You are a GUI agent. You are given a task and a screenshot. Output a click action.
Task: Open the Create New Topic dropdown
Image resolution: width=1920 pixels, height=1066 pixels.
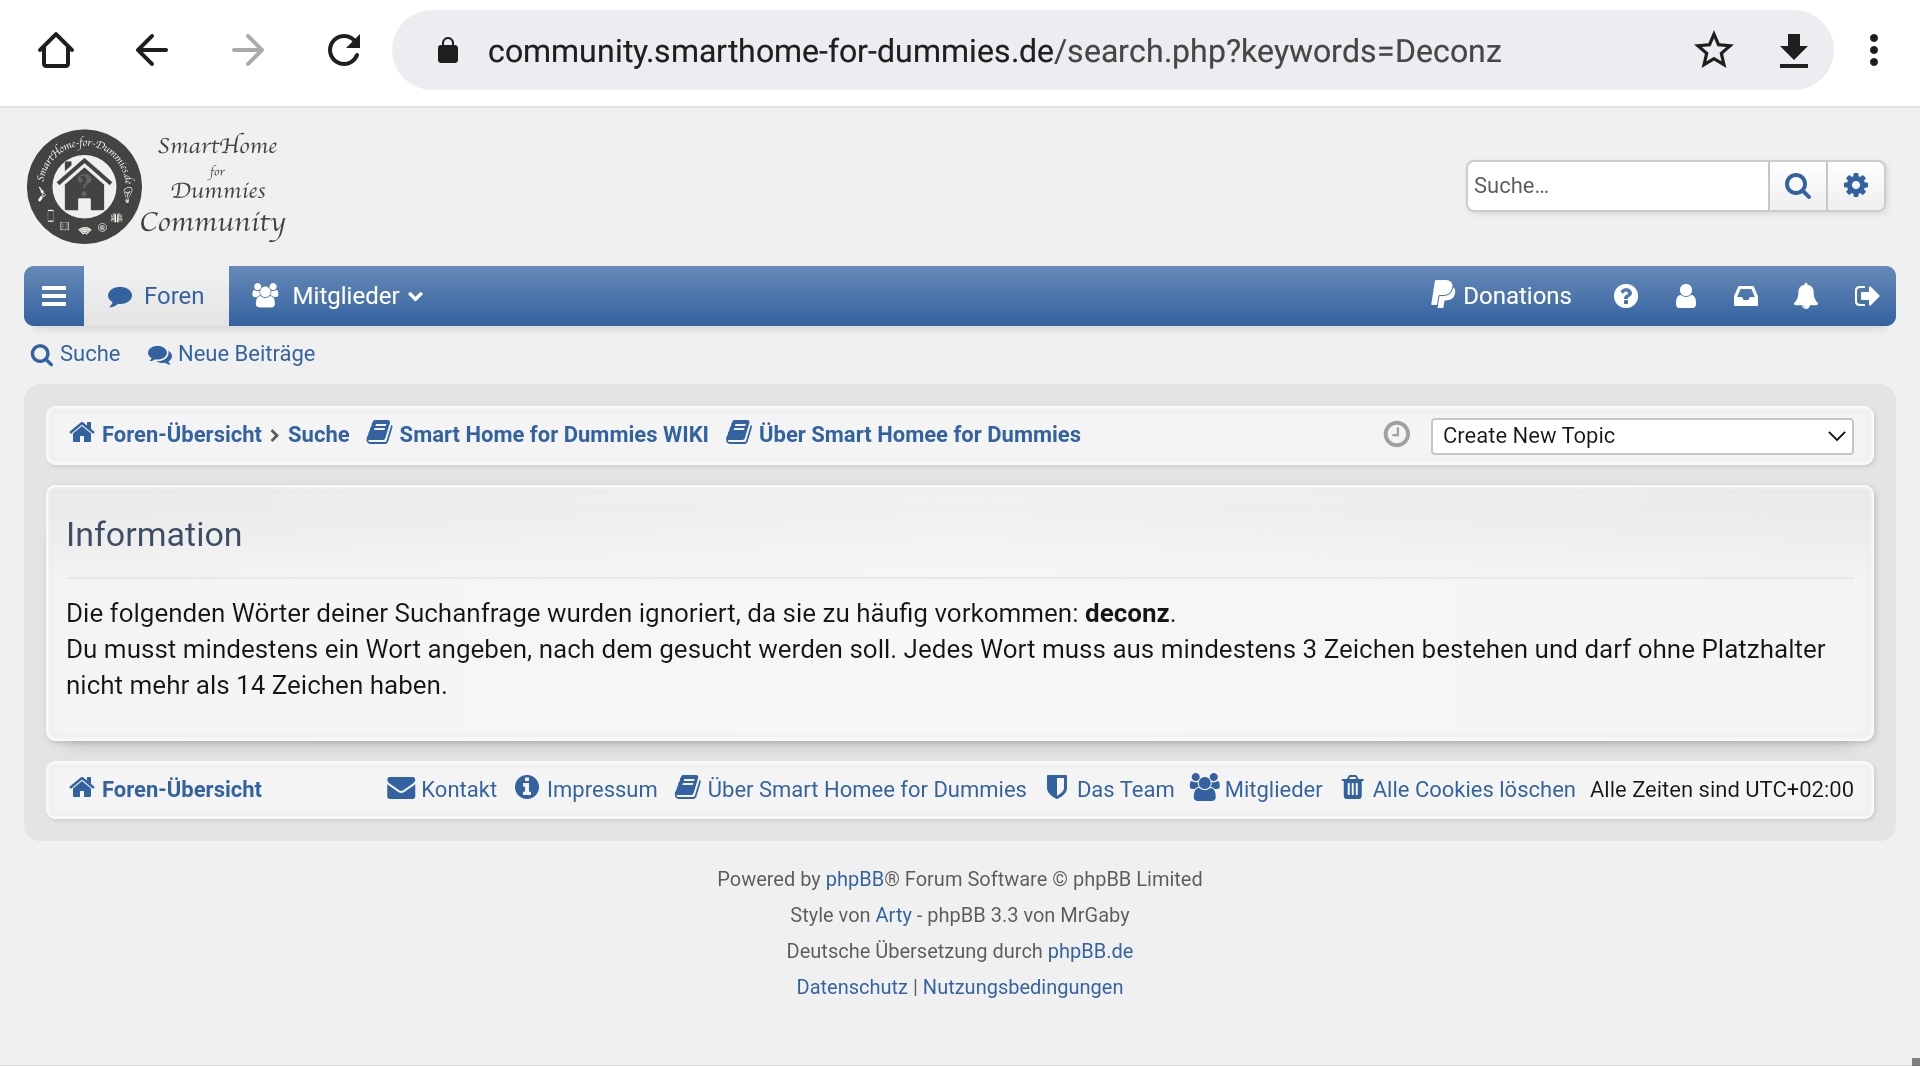coord(1641,436)
